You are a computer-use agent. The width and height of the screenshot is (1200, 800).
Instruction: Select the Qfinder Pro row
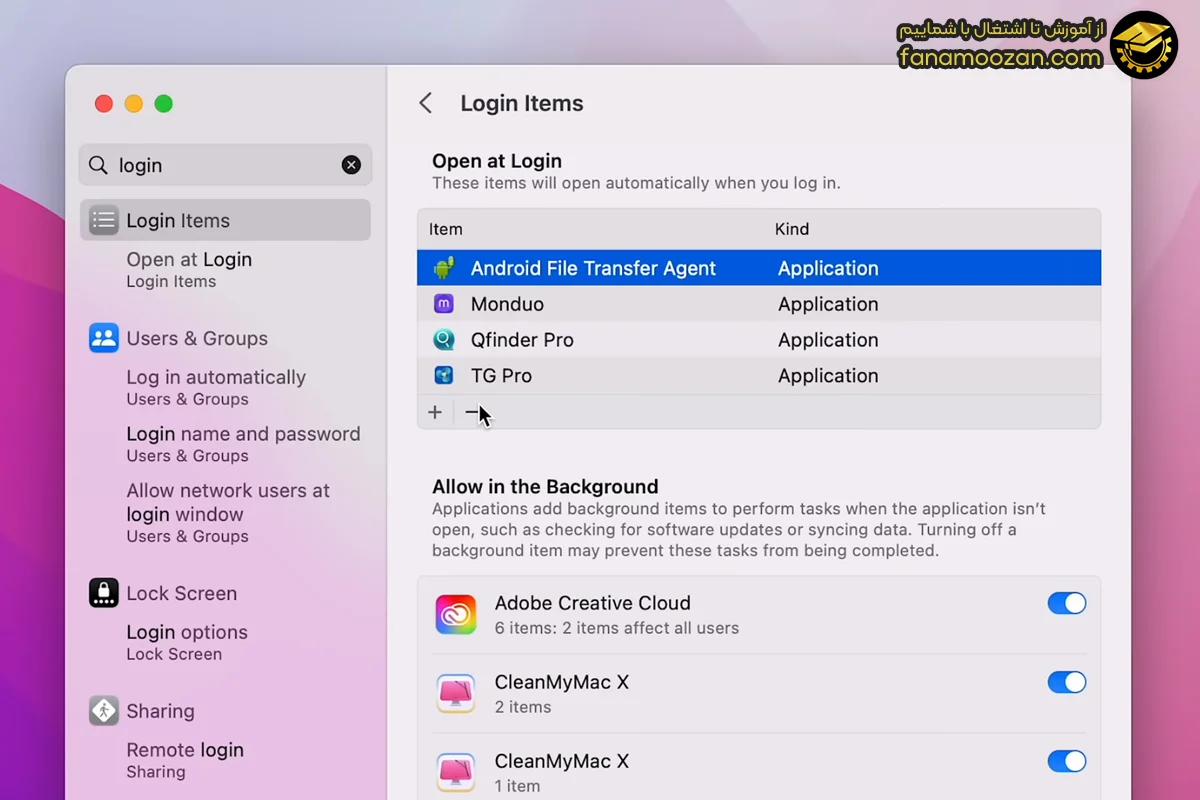pos(759,340)
